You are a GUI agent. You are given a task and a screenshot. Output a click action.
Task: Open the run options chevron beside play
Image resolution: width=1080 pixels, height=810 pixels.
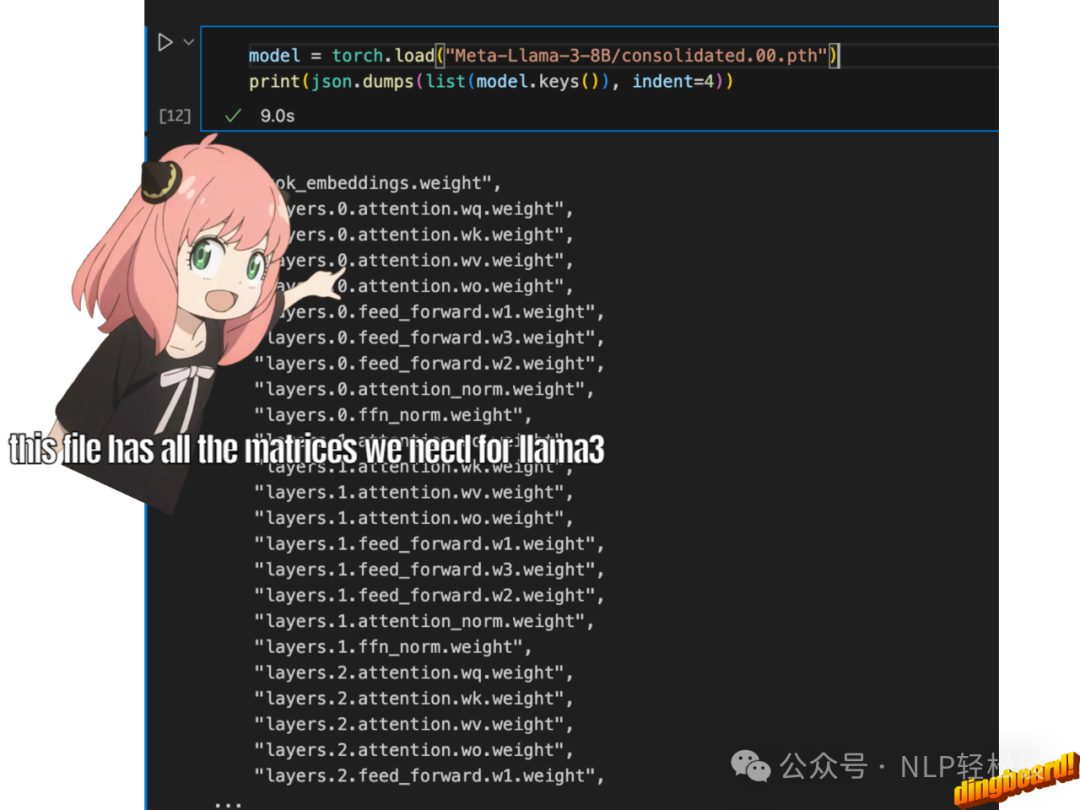pos(189,43)
